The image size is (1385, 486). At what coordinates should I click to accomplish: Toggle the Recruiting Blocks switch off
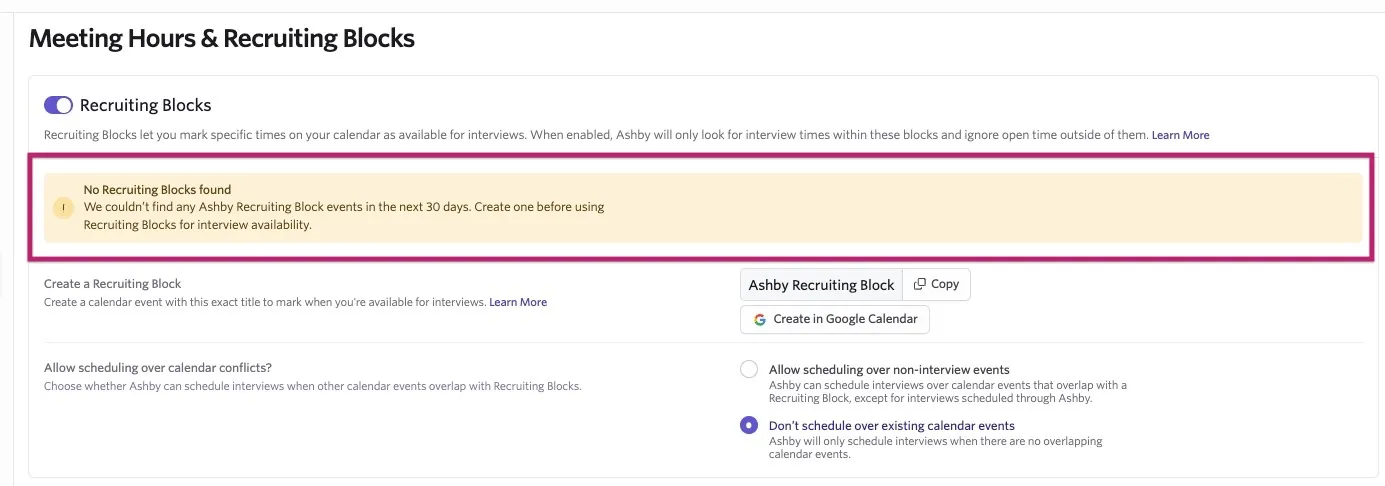coord(58,105)
